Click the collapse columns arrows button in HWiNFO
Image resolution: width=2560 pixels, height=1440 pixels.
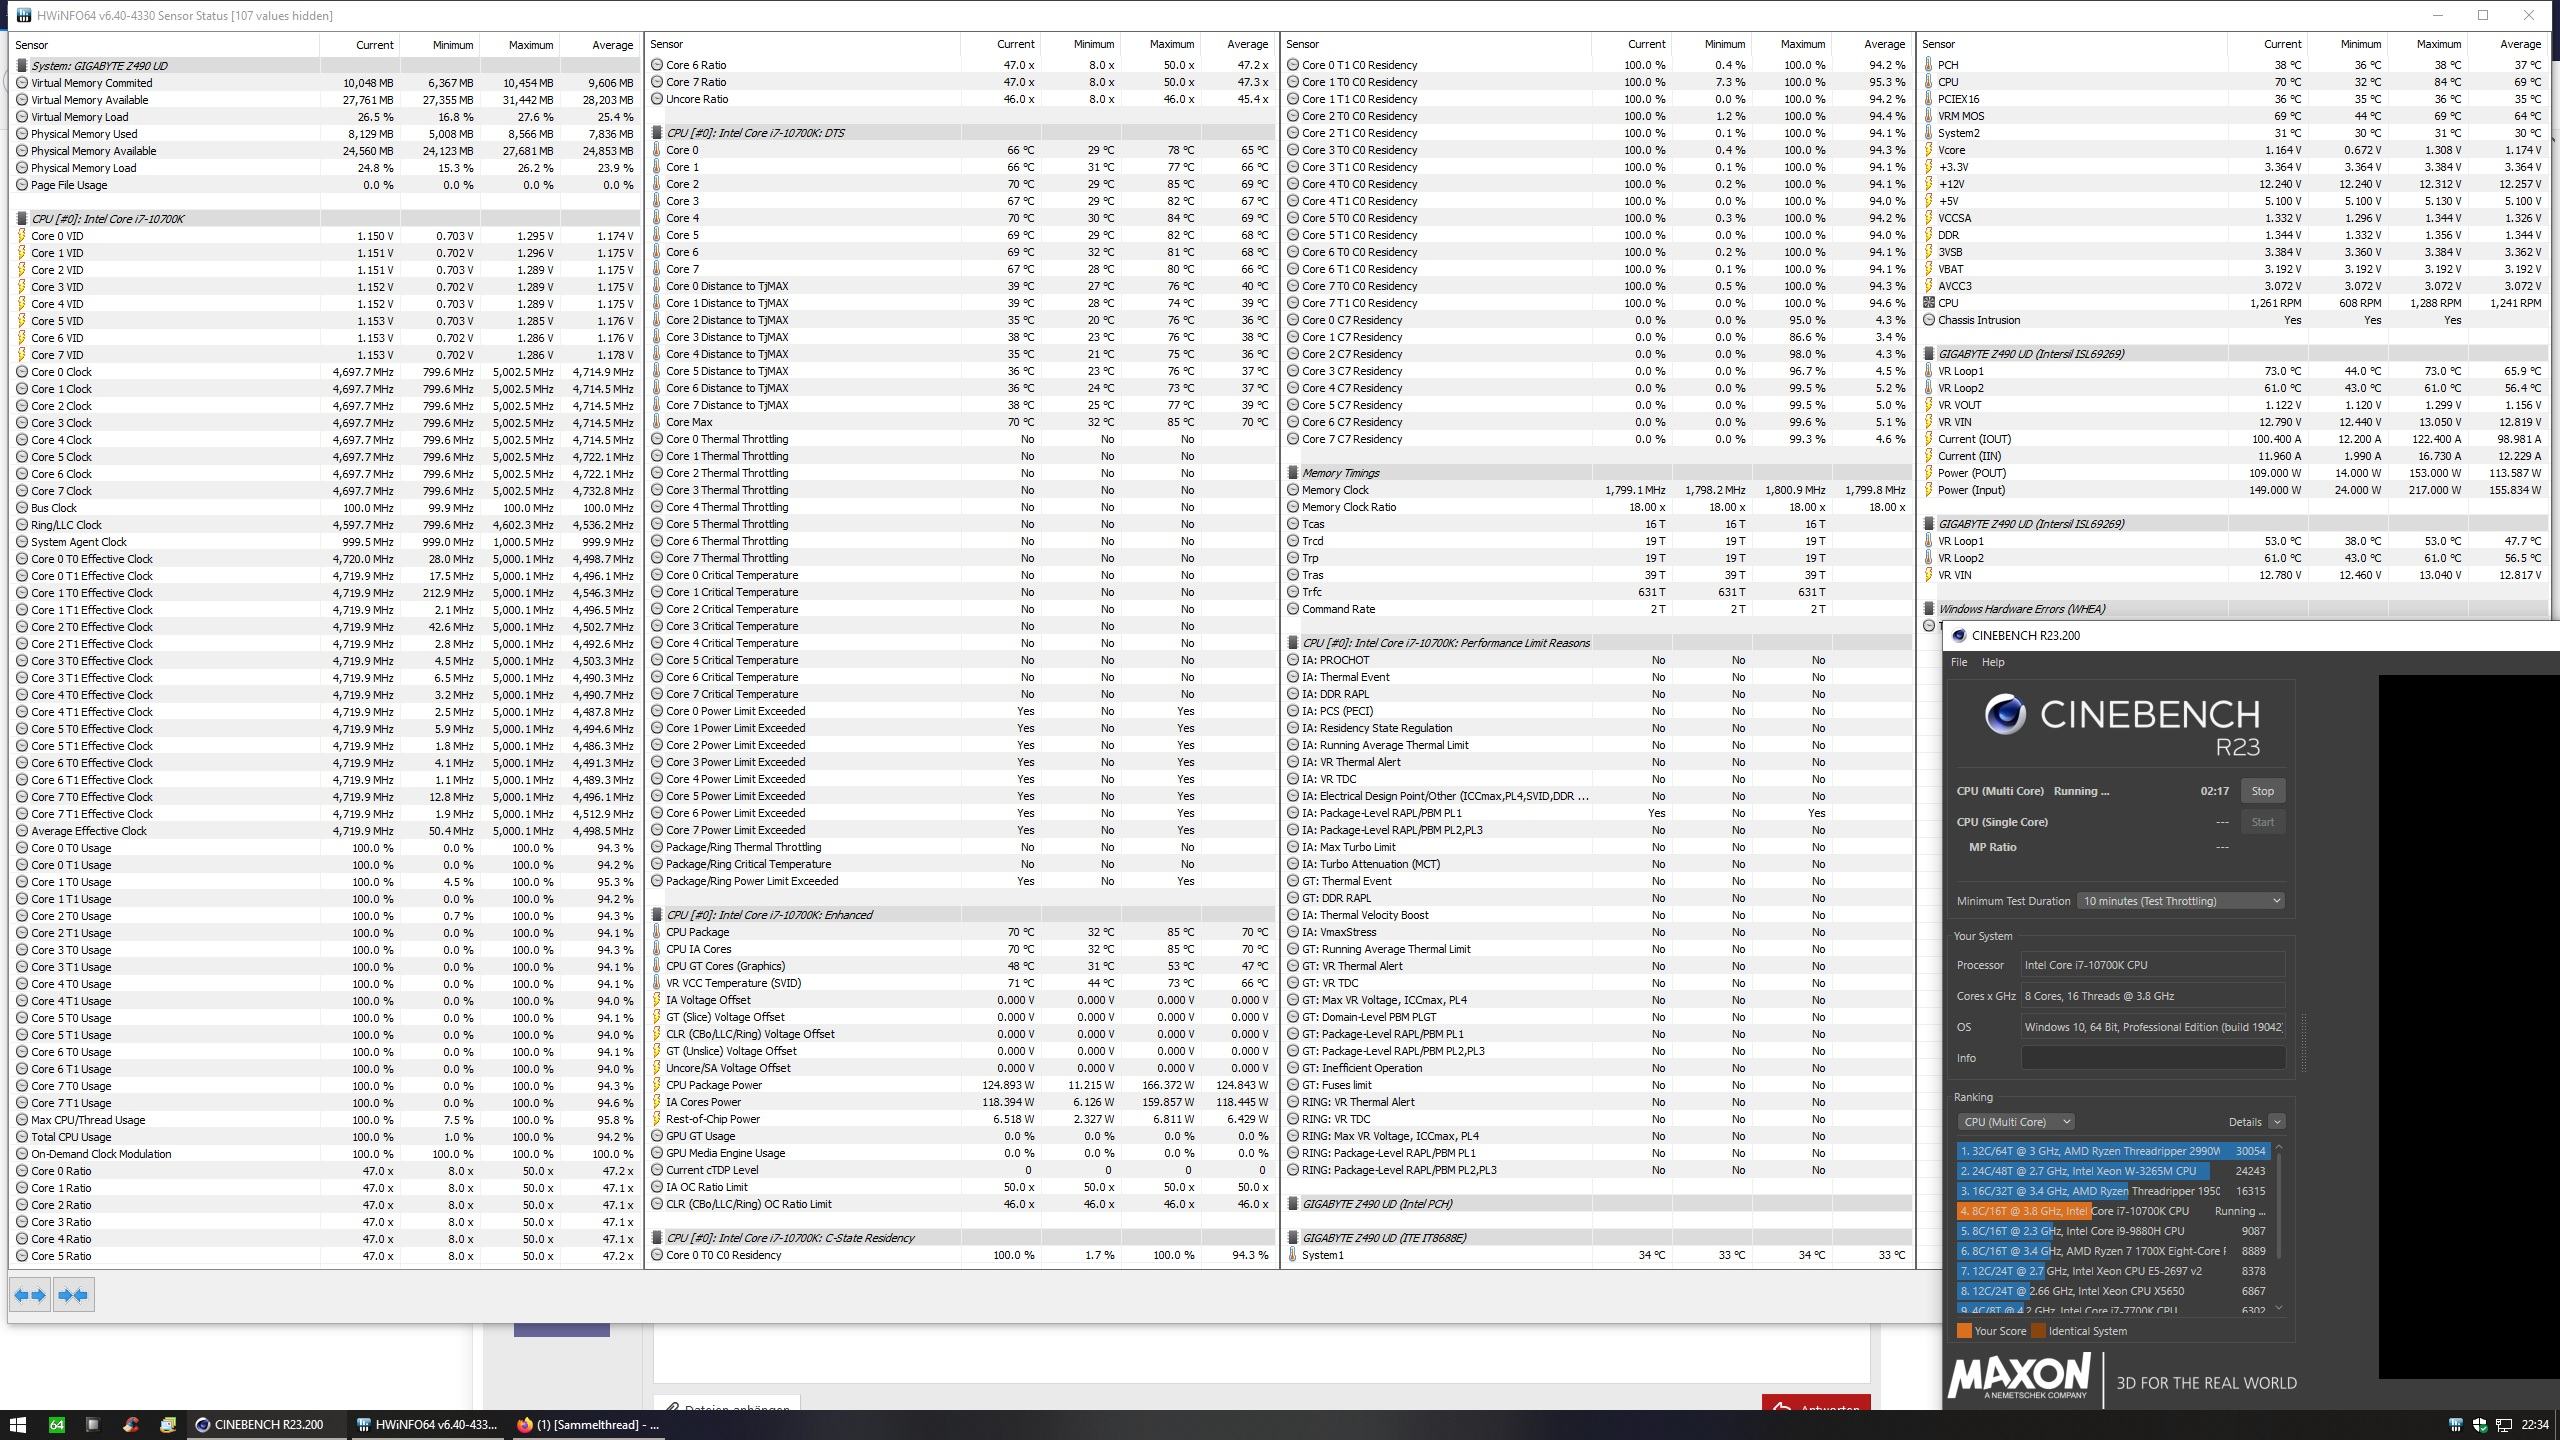pyautogui.click(x=73, y=1295)
